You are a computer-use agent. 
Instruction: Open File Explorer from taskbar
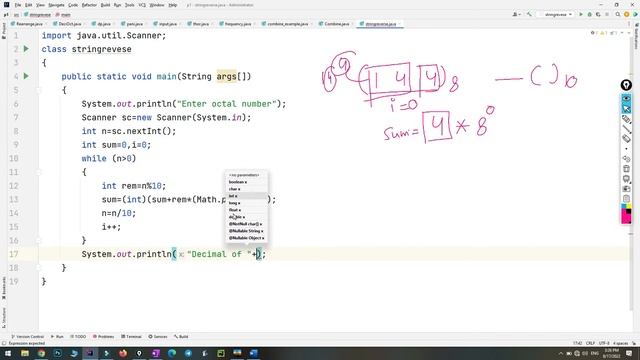(25, 353)
